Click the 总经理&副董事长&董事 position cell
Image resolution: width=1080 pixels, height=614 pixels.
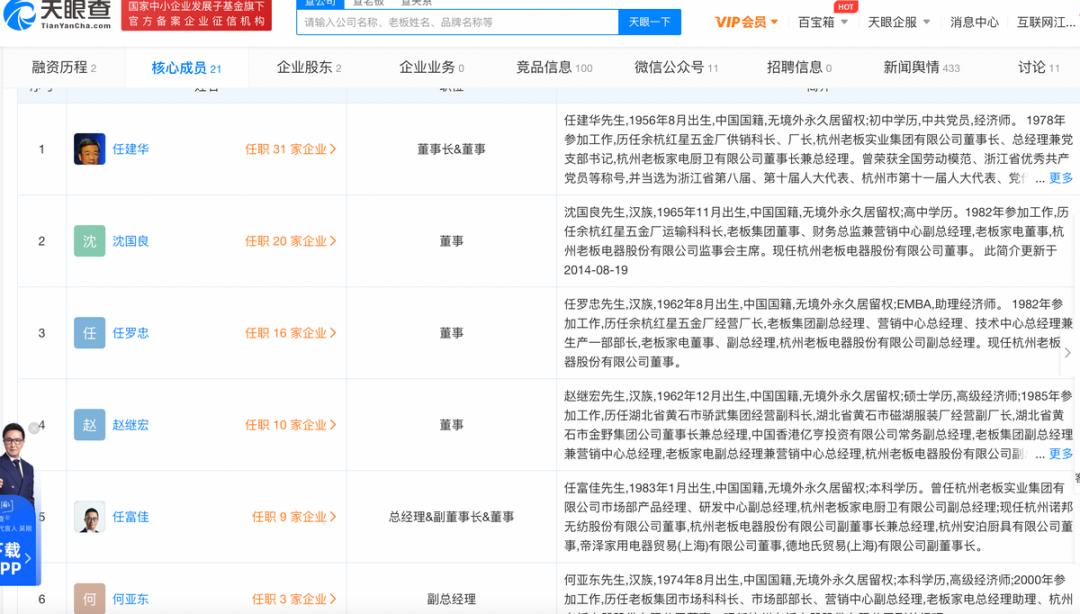pos(451,517)
